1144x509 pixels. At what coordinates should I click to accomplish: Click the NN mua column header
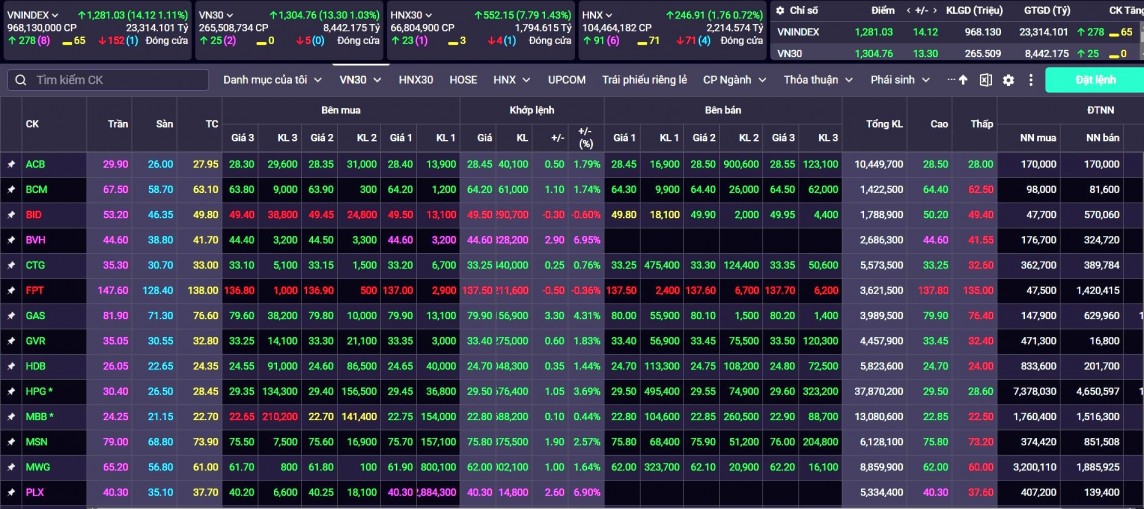(1038, 138)
